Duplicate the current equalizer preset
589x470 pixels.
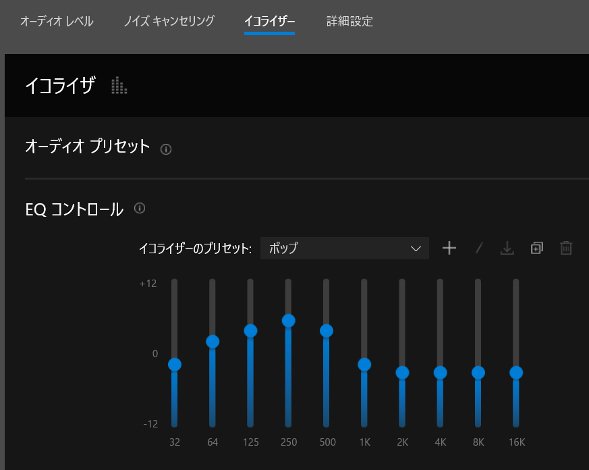point(537,248)
